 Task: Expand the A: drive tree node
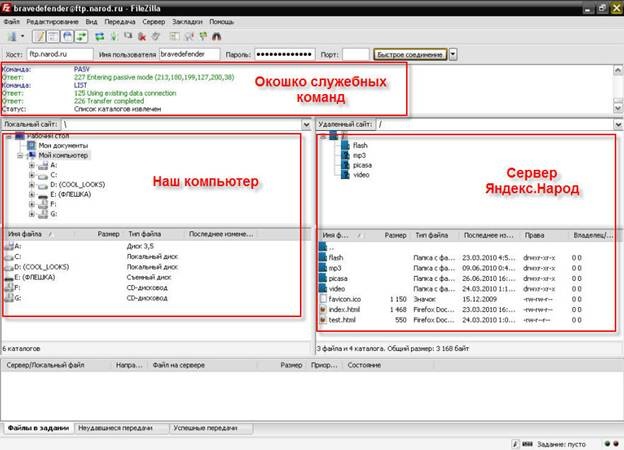coord(31,165)
